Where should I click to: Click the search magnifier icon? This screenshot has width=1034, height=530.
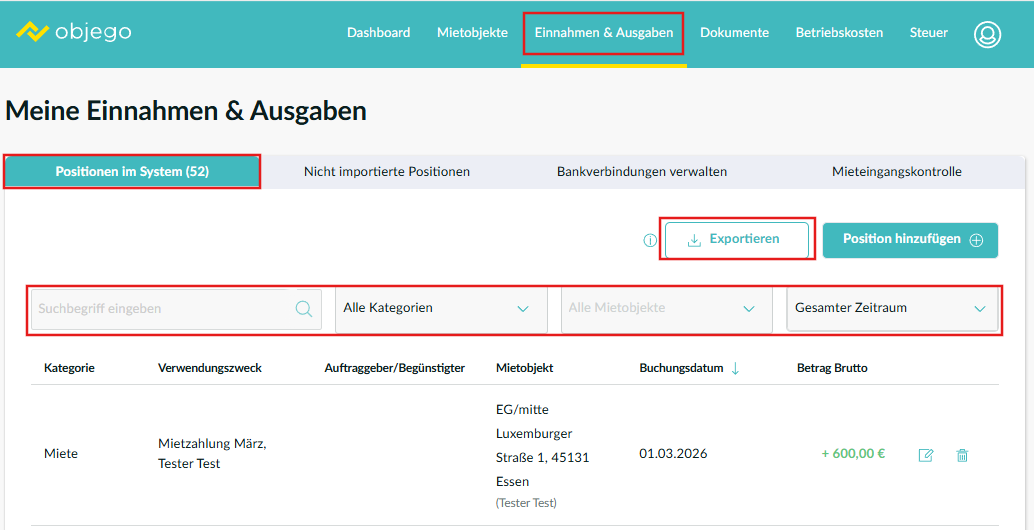pos(304,309)
